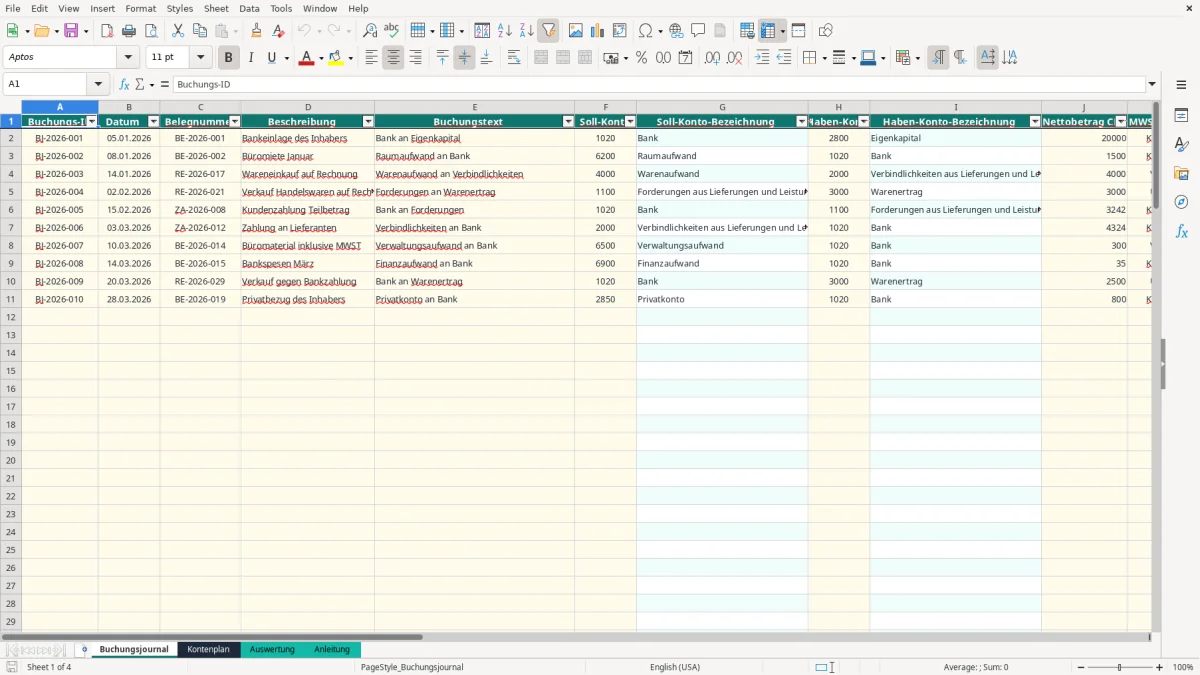Viewport: 1200px width, 675px height.
Task: Select row 5 header
Action: (x=11, y=192)
